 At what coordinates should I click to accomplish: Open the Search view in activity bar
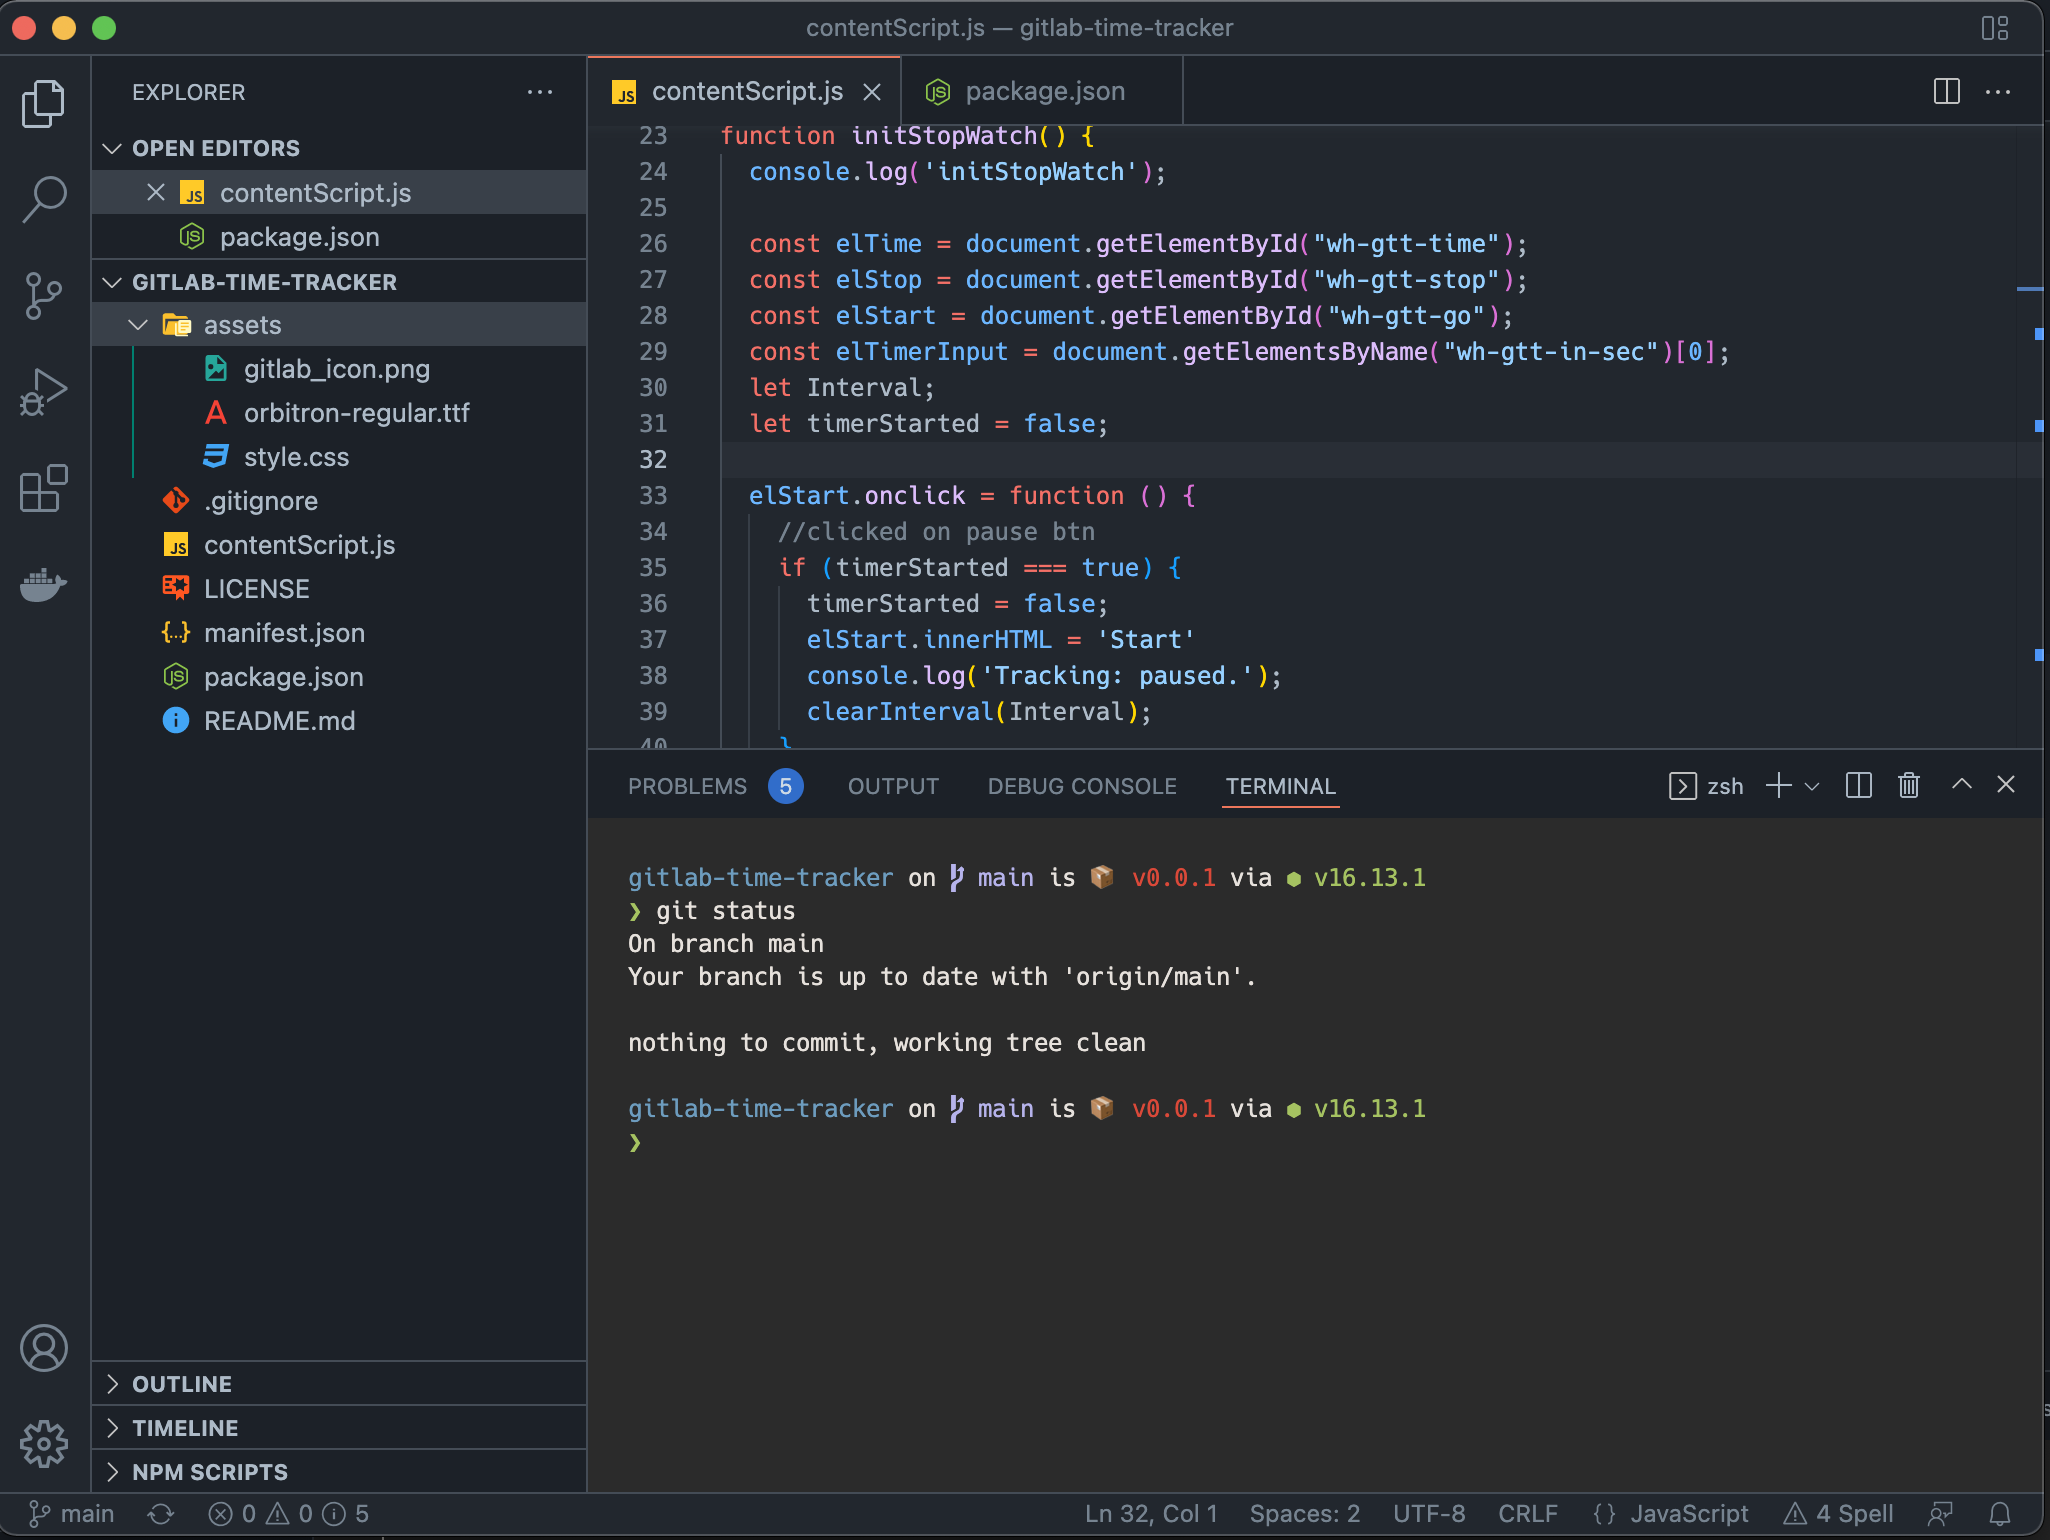(x=44, y=198)
